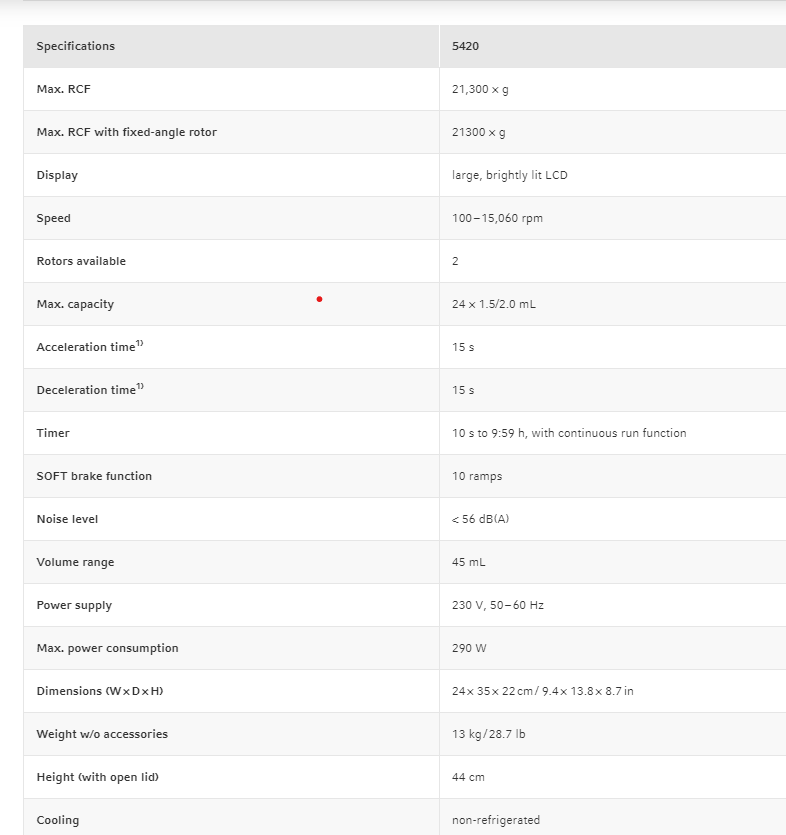Click the Specifications column header

(x=76, y=46)
